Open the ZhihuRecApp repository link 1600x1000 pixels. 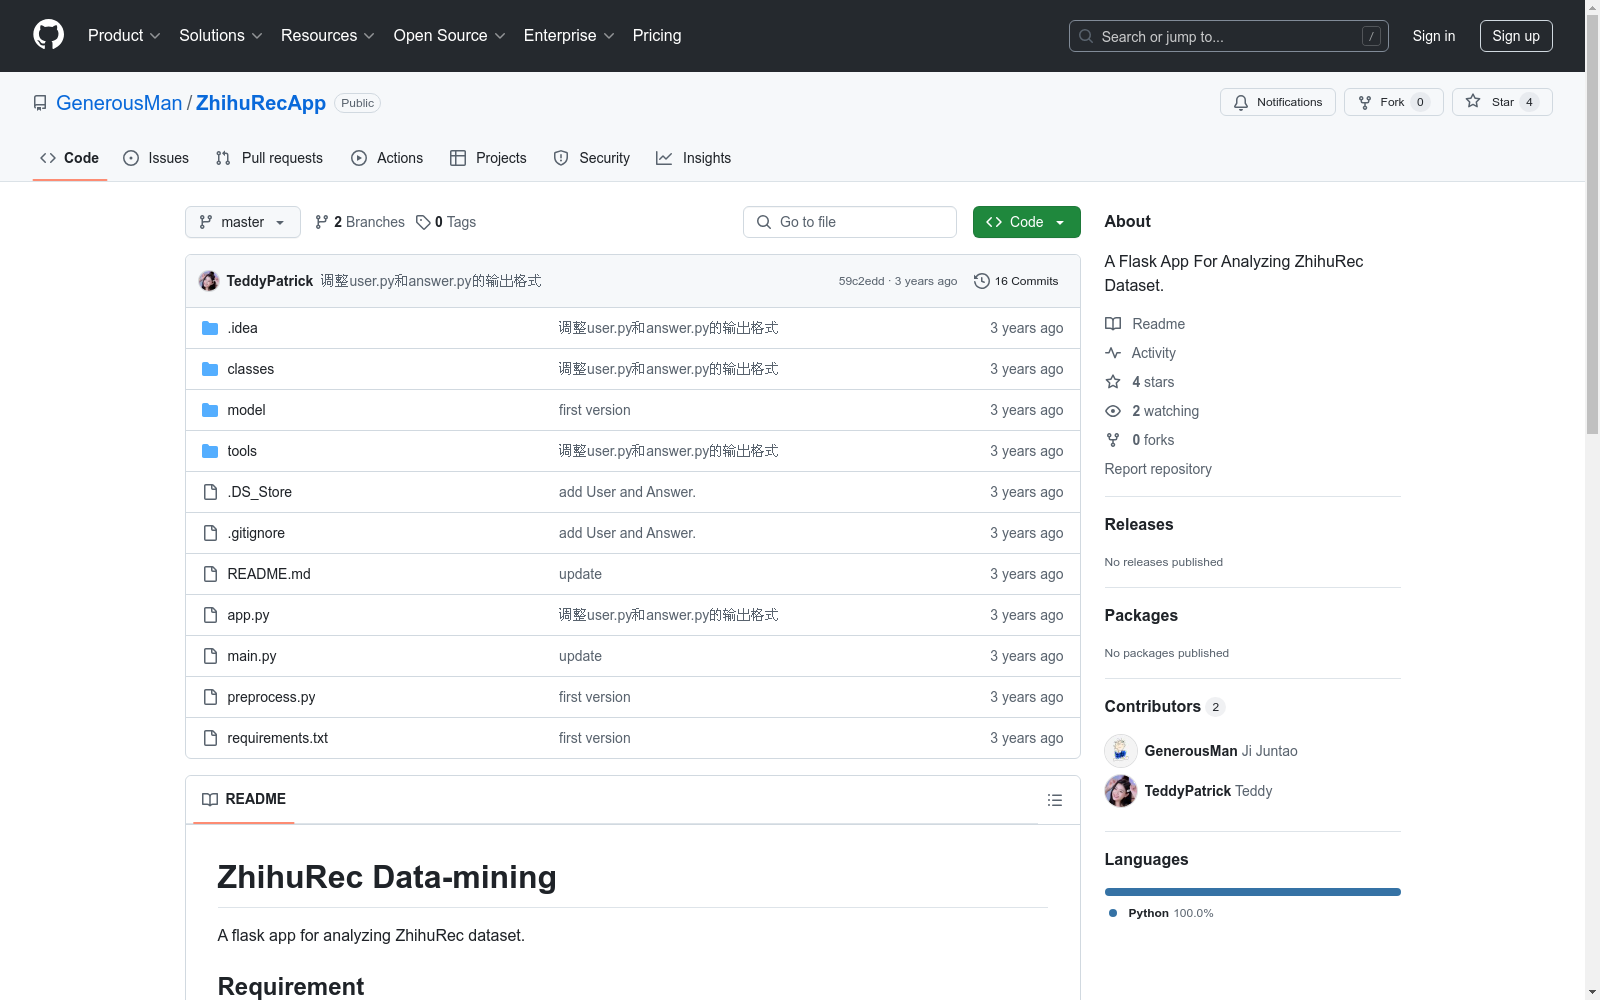pyautogui.click(x=261, y=103)
